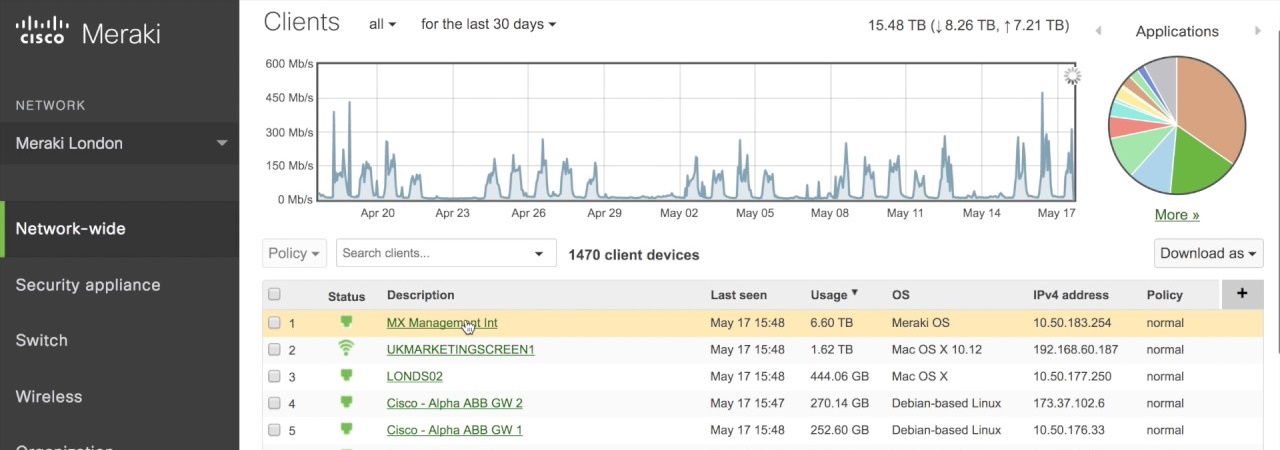Expand the Search clients dropdown arrow
Image resolution: width=1280 pixels, height=450 pixels.
(540, 254)
